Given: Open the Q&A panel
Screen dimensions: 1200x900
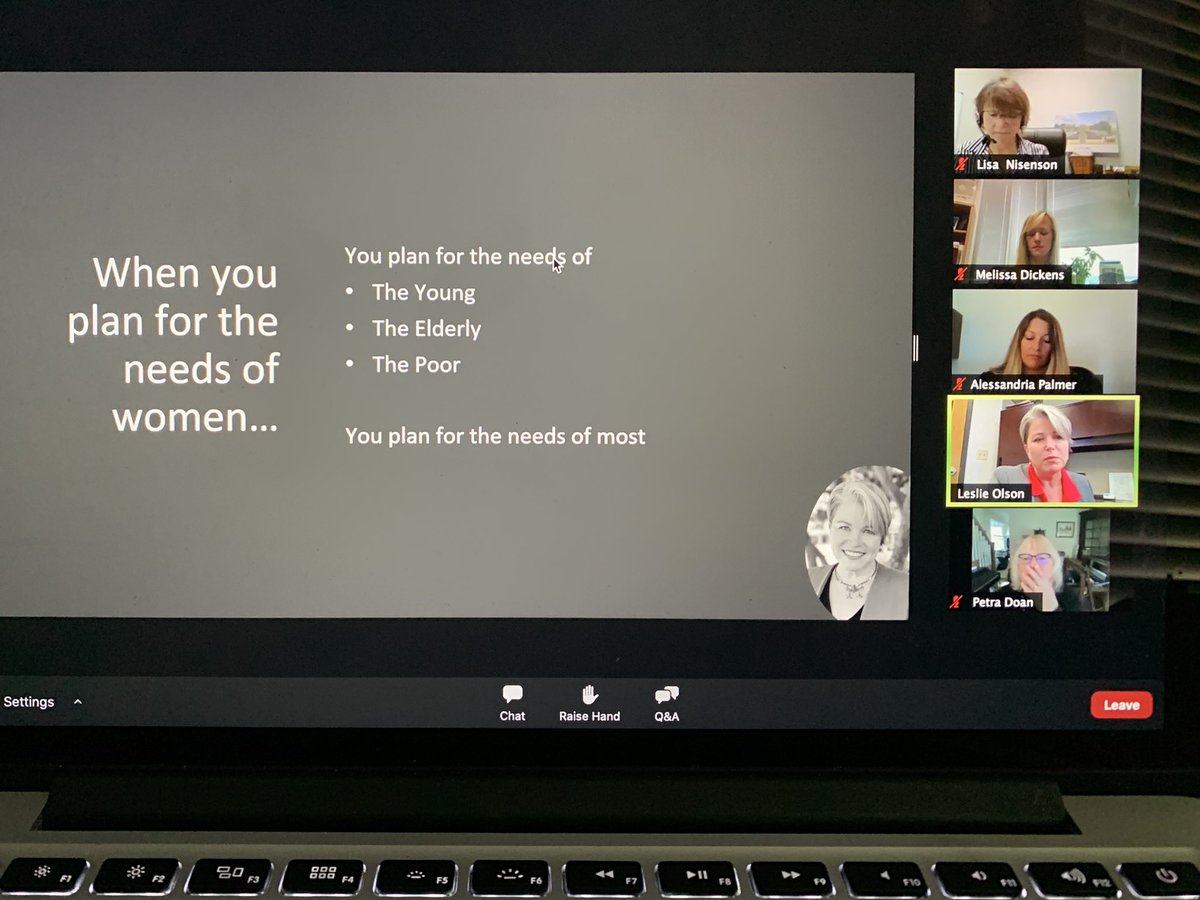Looking at the screenshot, I should point(667,703).
